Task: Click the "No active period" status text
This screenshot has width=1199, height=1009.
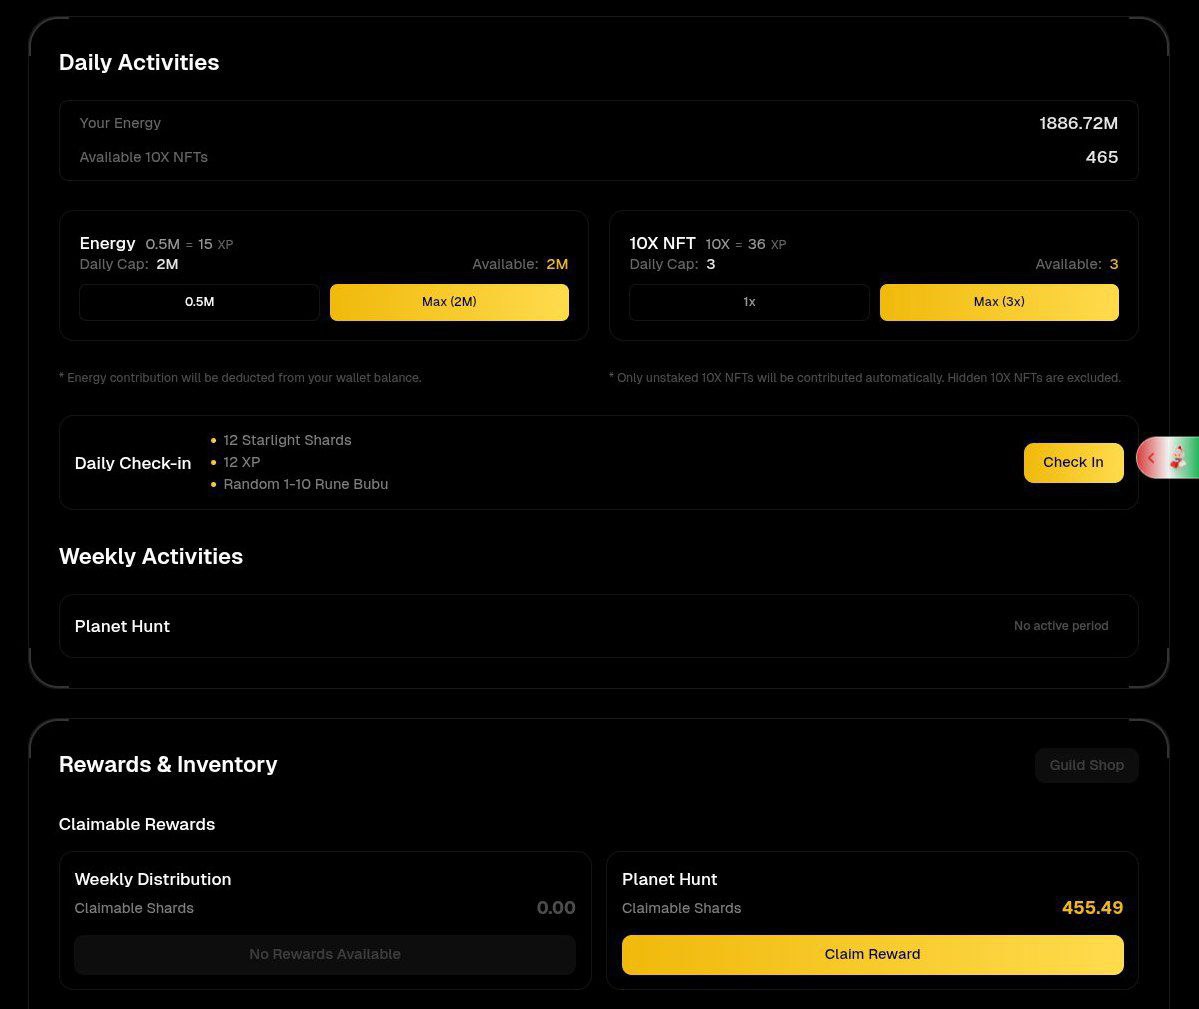Action: tap(1061, 625)
